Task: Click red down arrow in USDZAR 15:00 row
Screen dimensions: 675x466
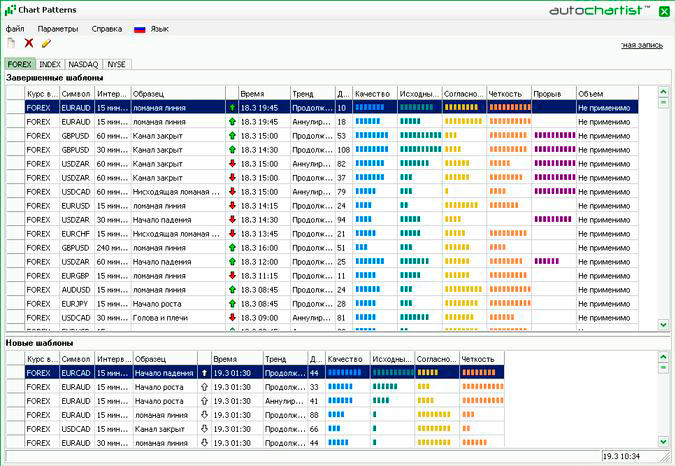Action: (232, 163)
